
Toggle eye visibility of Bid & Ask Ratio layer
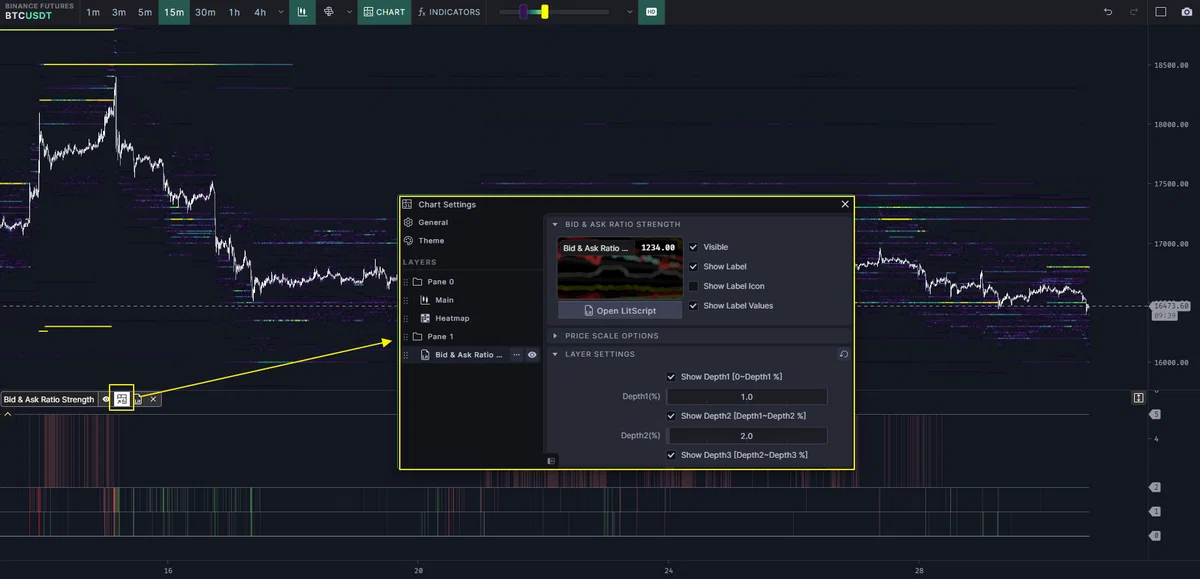[532, 354]
